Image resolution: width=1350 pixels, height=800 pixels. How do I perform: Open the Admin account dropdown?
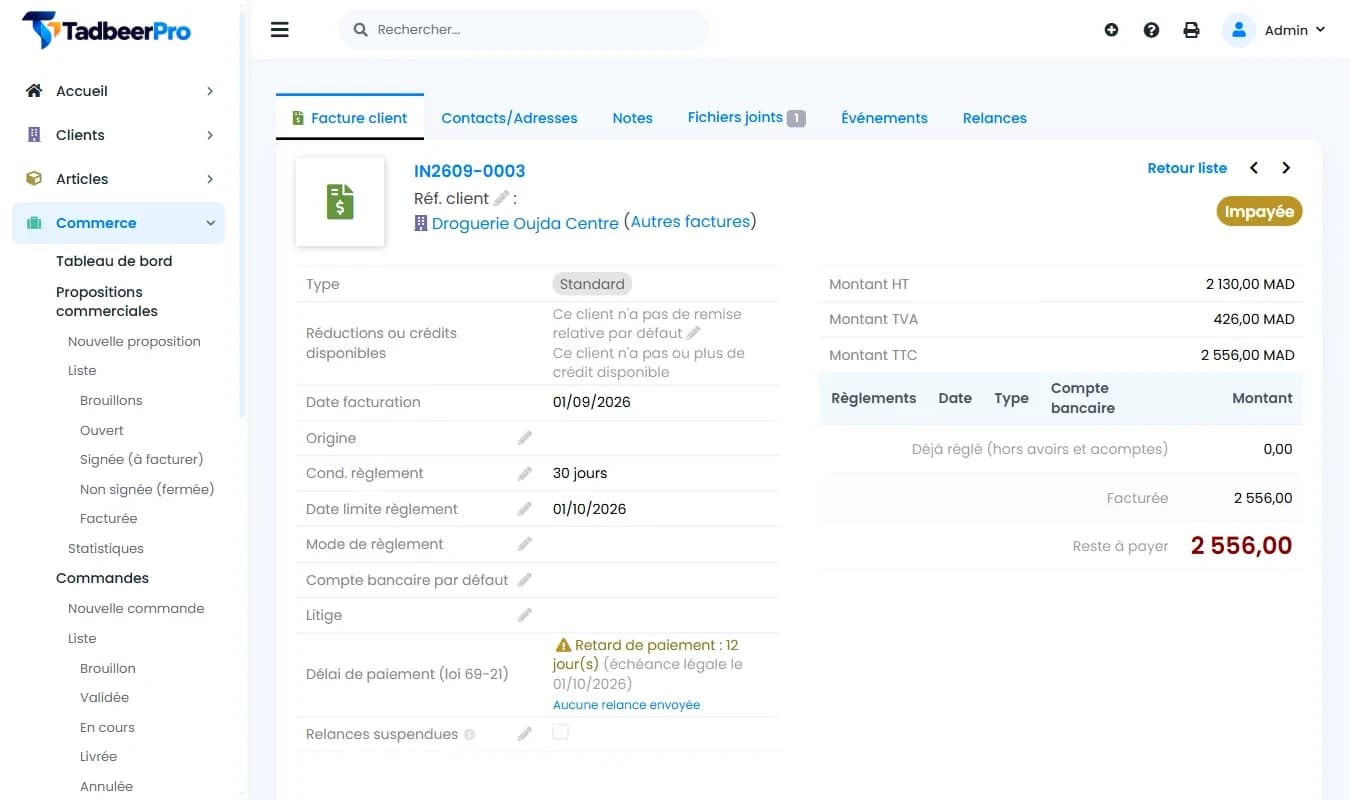[x=1294, y=30]
